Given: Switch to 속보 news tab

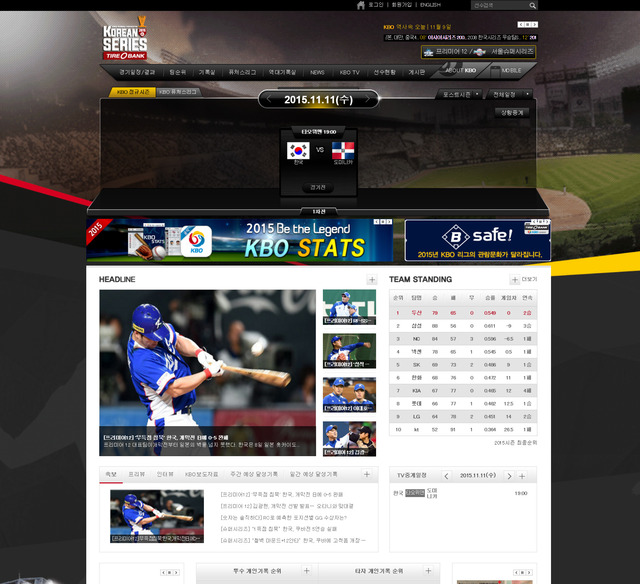Looking at the screenshot, I should (111, 474).
